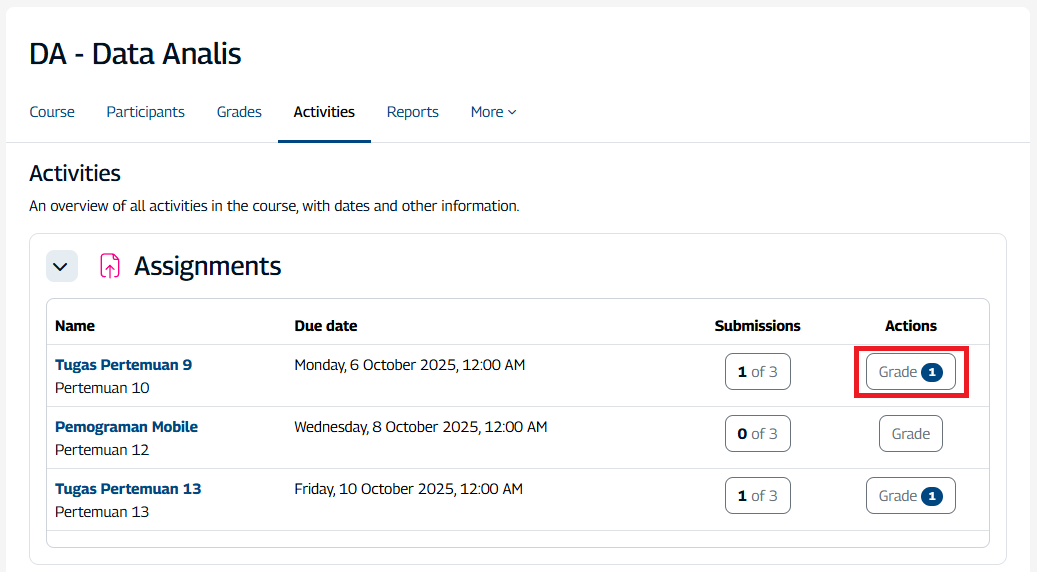Switch to the Course tab

52,112
